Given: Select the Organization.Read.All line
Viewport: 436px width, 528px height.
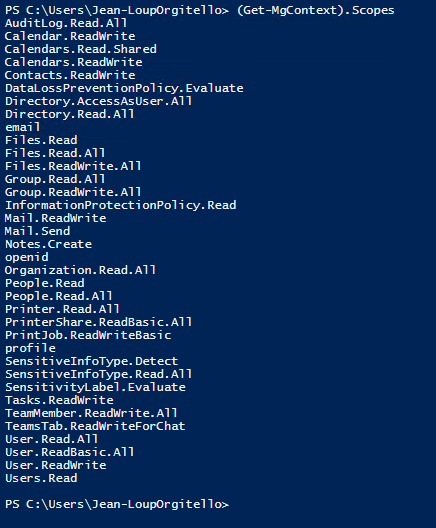Looking at the screenshot, I should click(80, 270).
